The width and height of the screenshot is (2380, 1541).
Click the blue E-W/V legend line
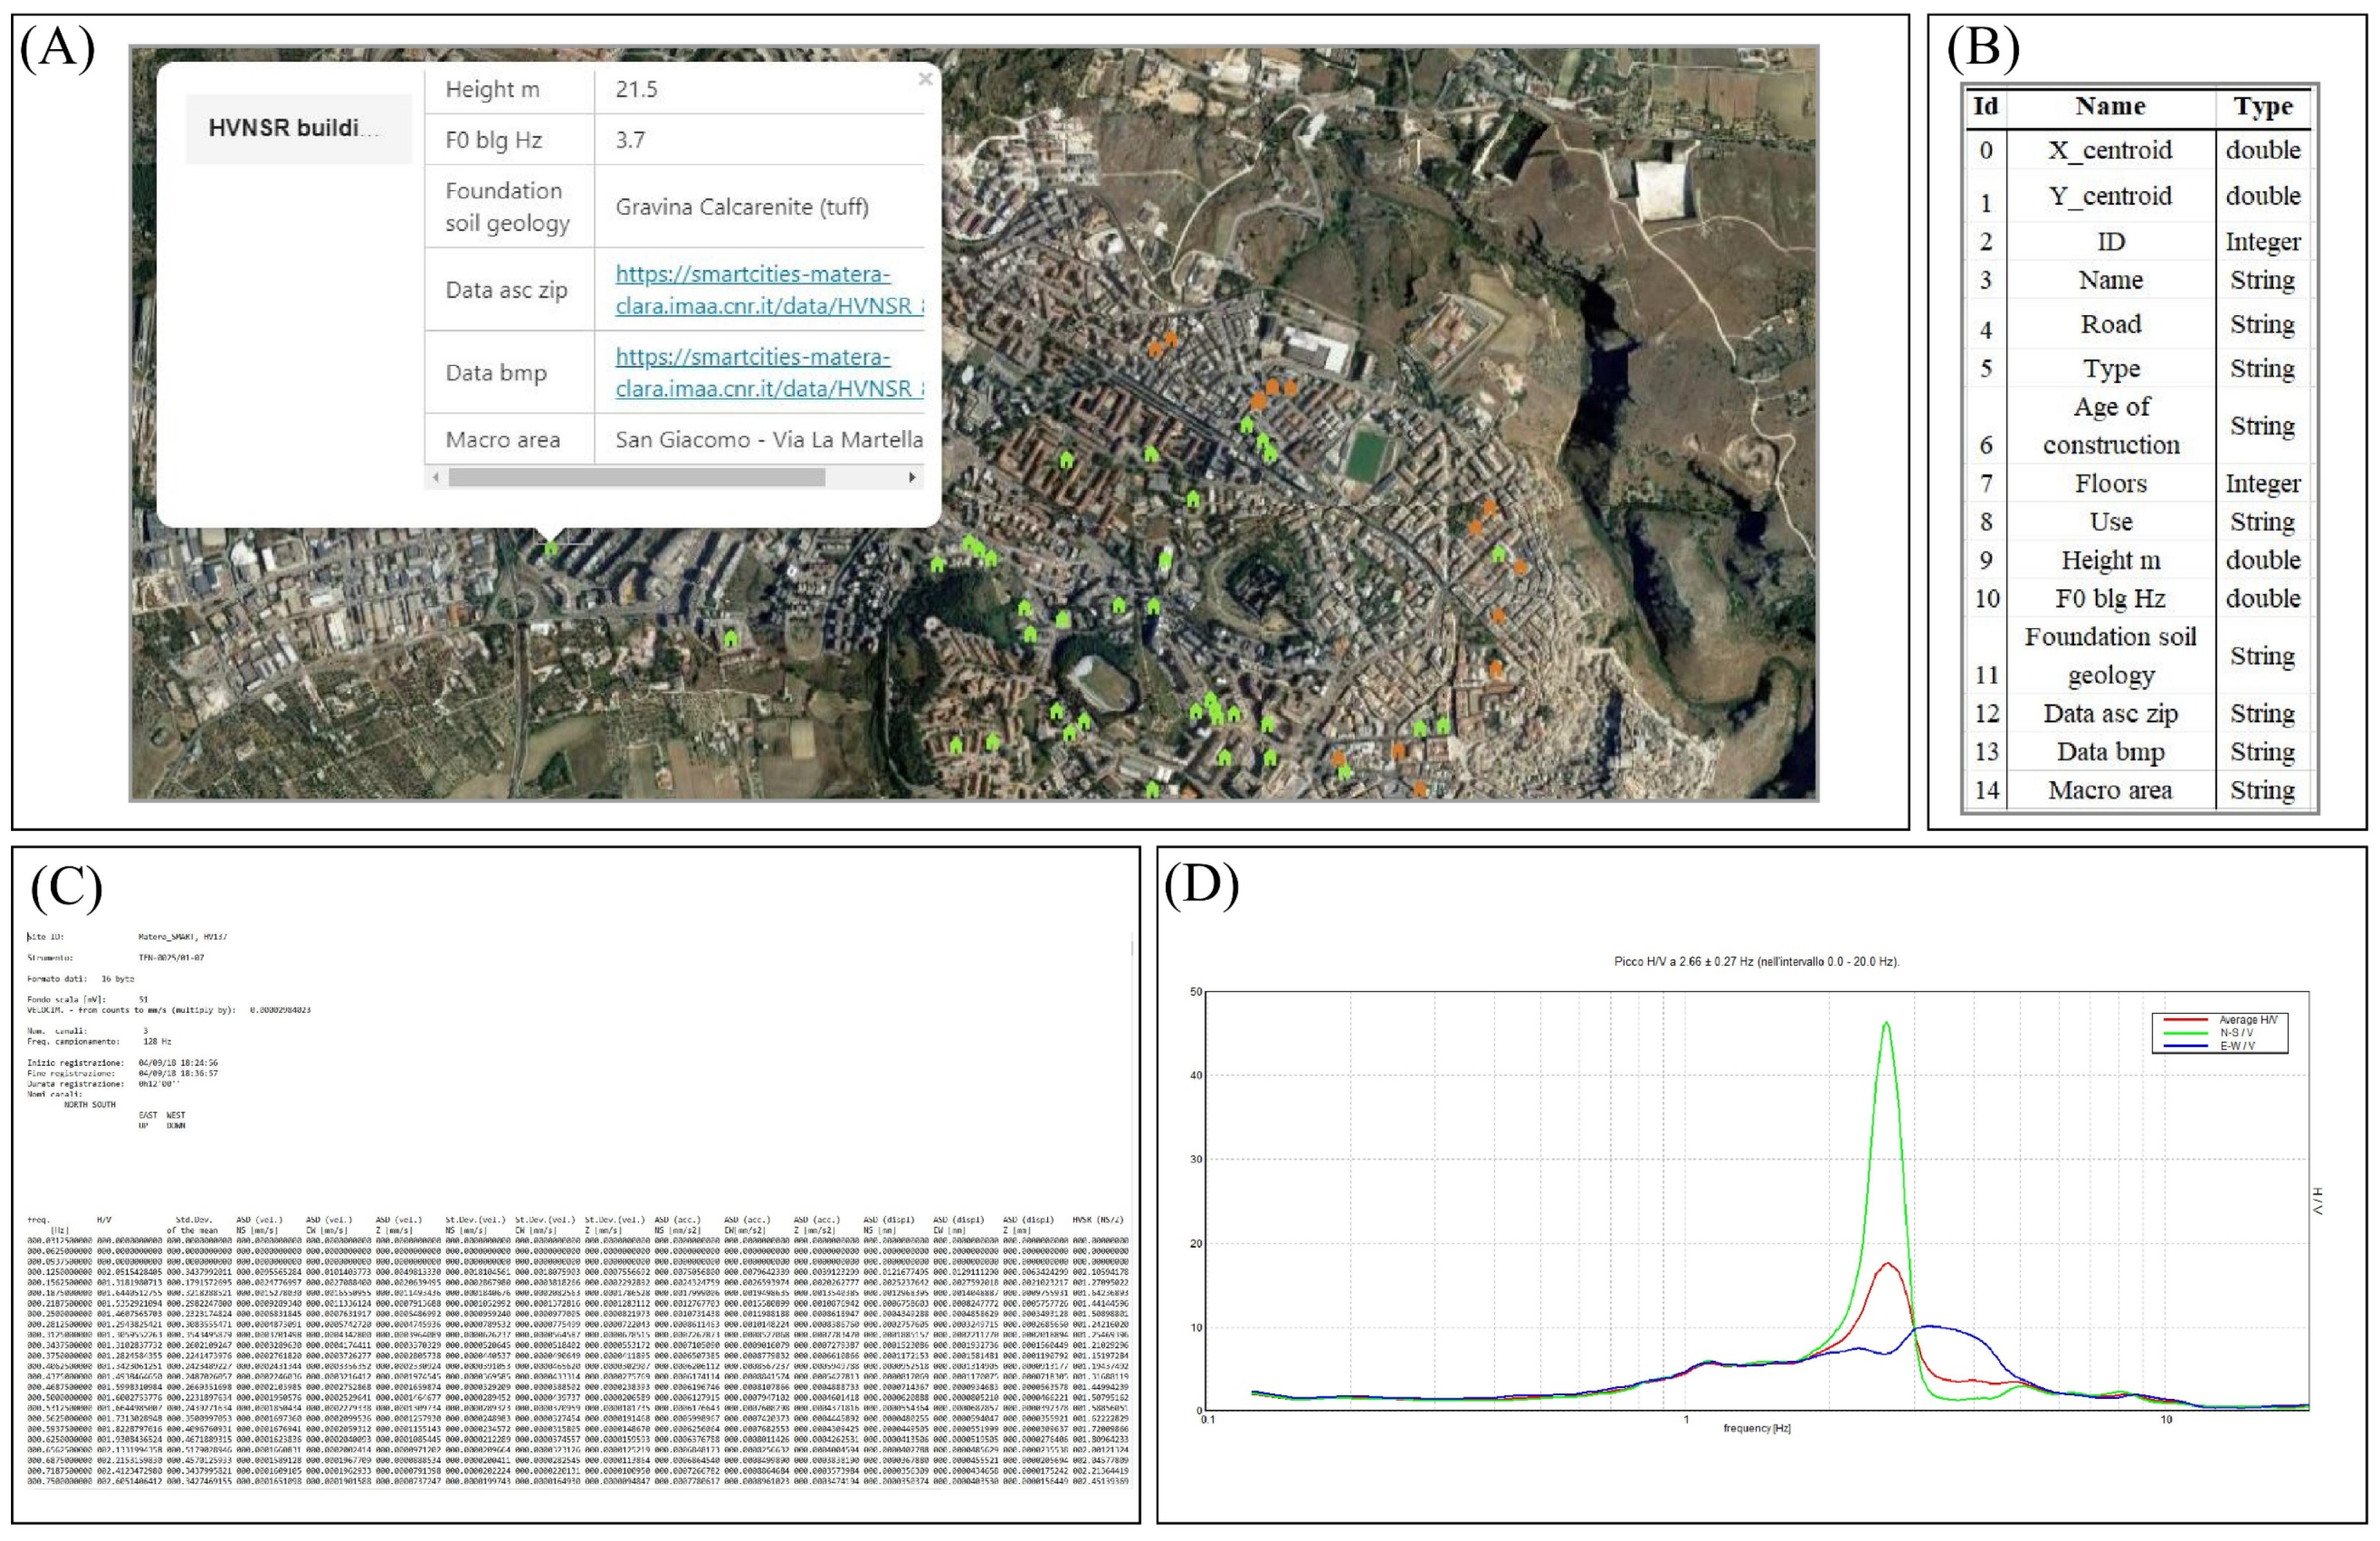point(2185,1046)
